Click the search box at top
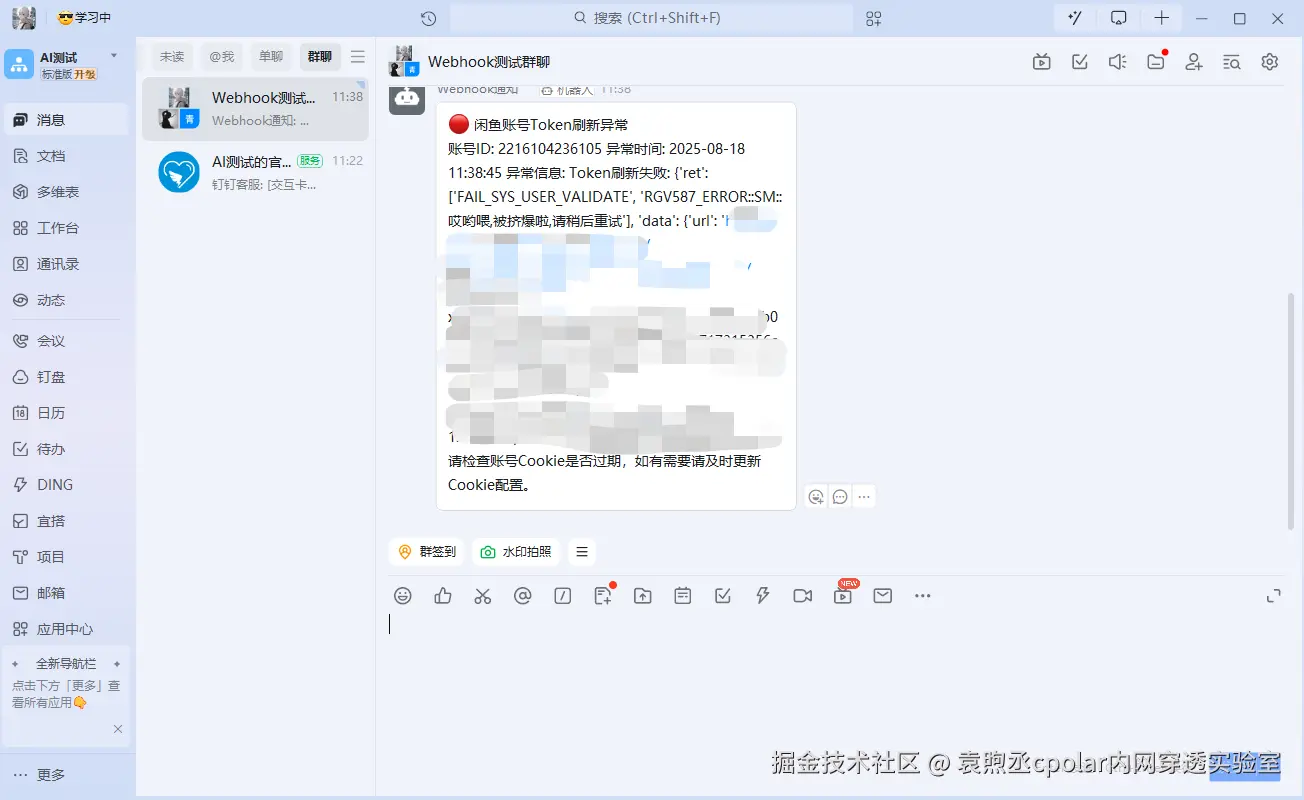This screenshot has width=1304, height=800. [x=651, y=18]
